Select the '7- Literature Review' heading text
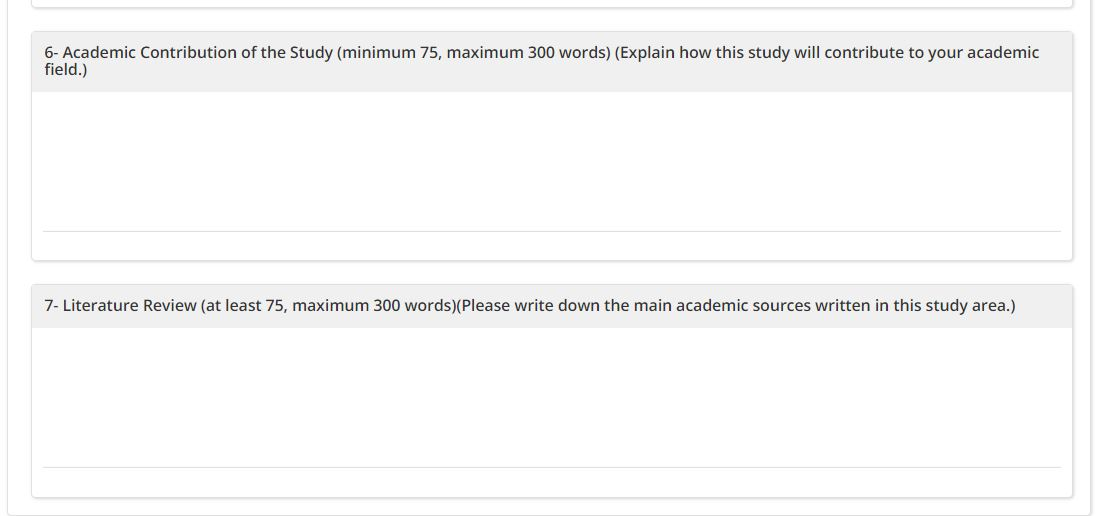1109x516 pixels. coord(120,306)
